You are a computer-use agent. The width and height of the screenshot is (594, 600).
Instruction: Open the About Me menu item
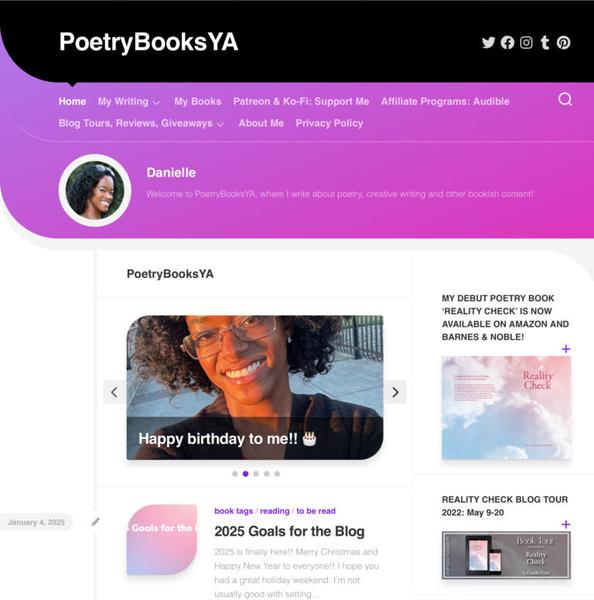[x=261, y=124]
